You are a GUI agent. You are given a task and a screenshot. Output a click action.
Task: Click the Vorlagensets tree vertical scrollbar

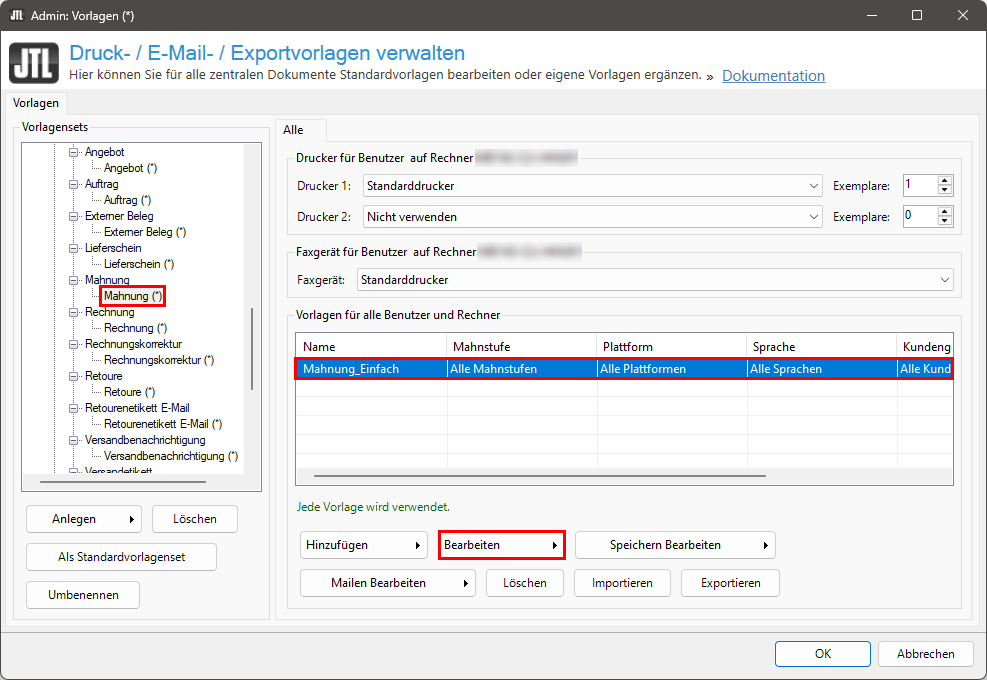[252, 349]
